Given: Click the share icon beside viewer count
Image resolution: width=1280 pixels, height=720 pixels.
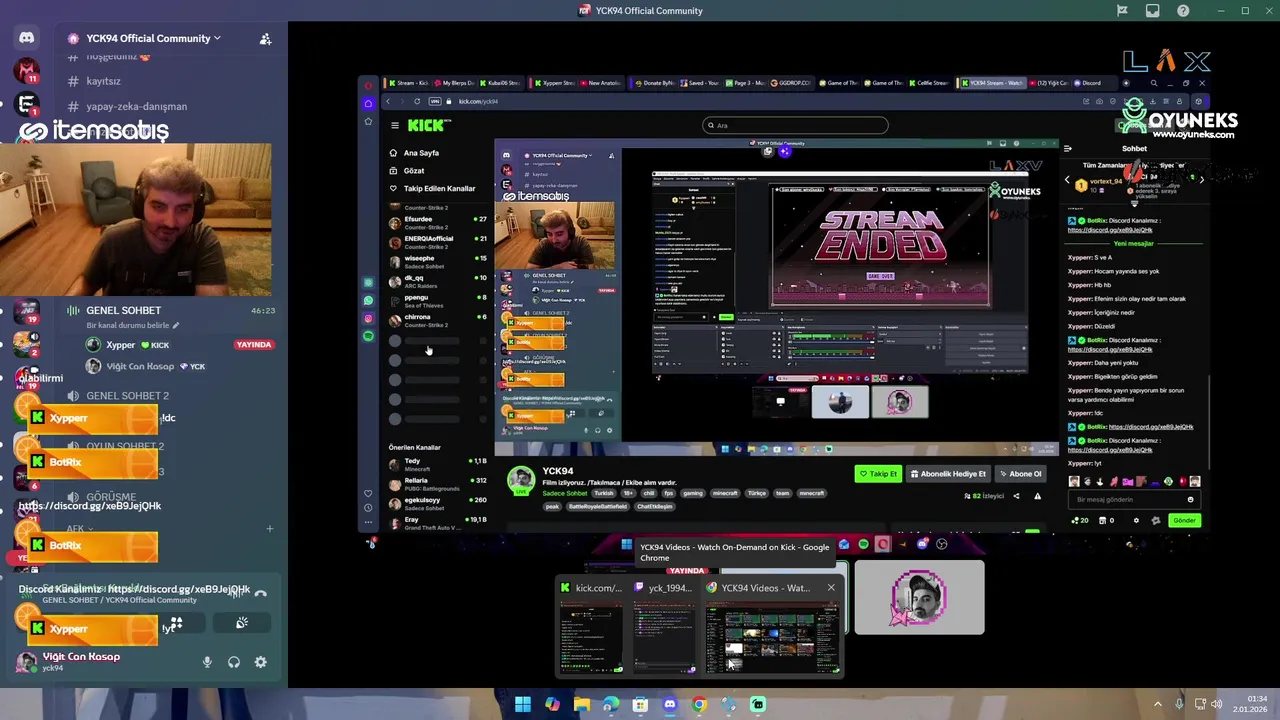Looking at the screenshot, I should click(1016, 496).
